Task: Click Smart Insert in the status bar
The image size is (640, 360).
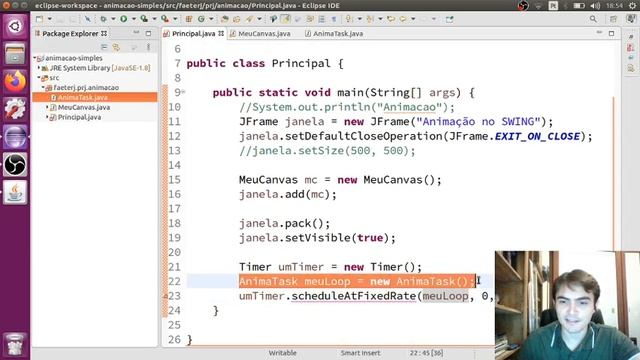Action: click(360, 353)
